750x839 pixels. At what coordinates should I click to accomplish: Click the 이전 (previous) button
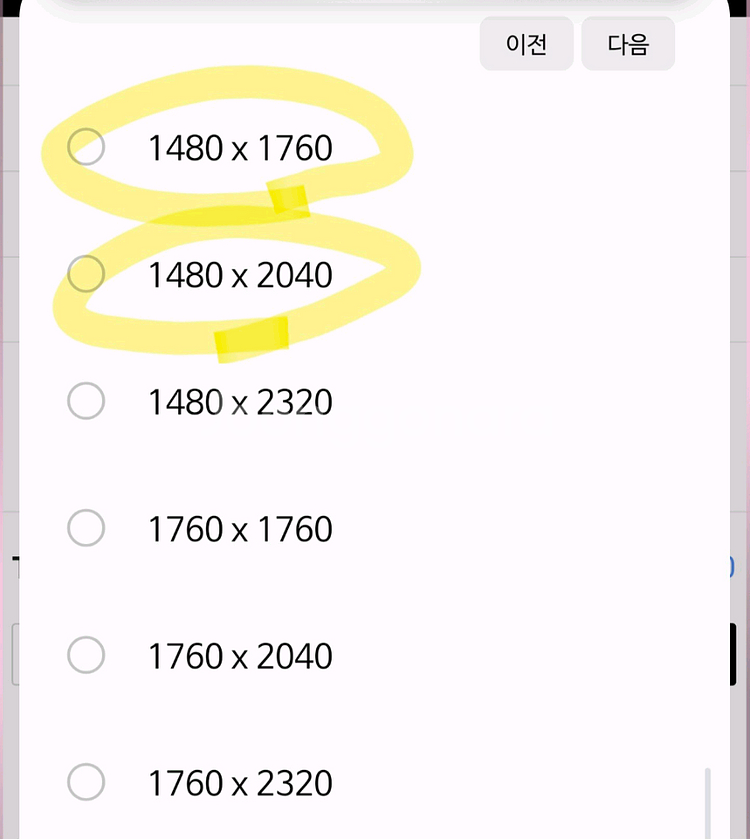coord(526,43)
